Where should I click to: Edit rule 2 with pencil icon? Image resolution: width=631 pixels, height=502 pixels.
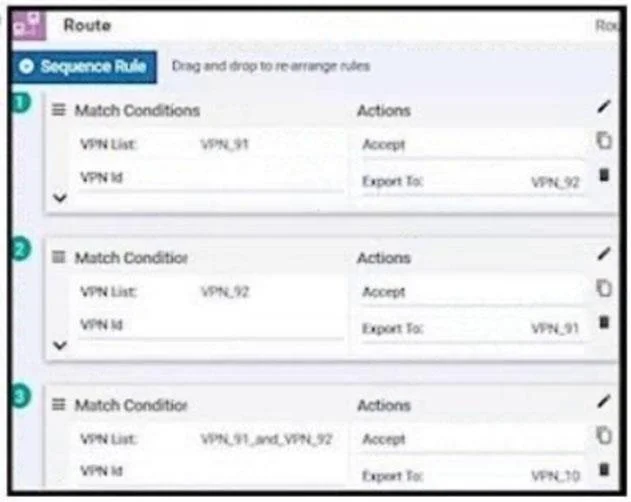coord(604,254)
